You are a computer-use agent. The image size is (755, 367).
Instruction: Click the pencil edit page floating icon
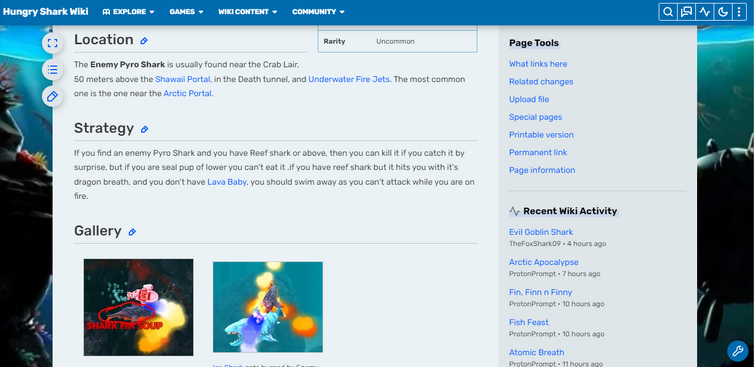52,97
